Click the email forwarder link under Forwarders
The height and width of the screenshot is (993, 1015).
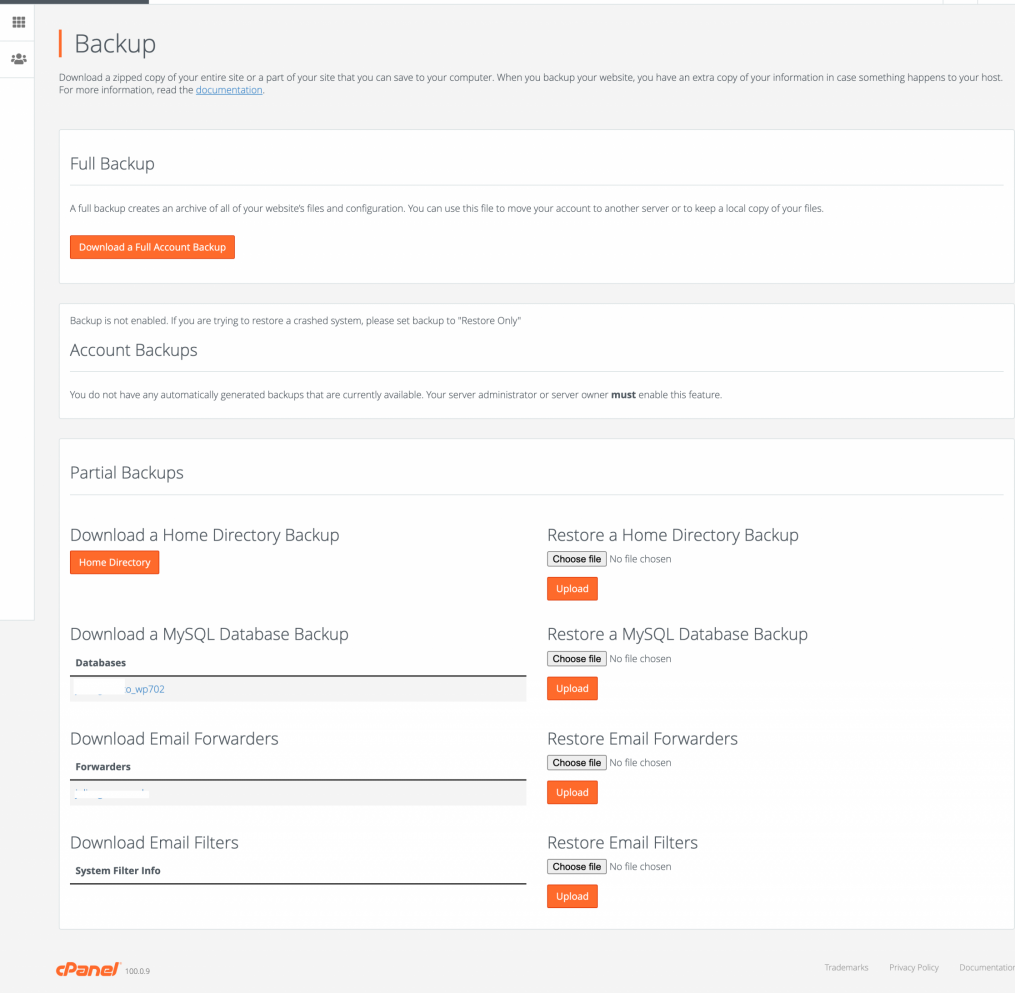point(110,792)
